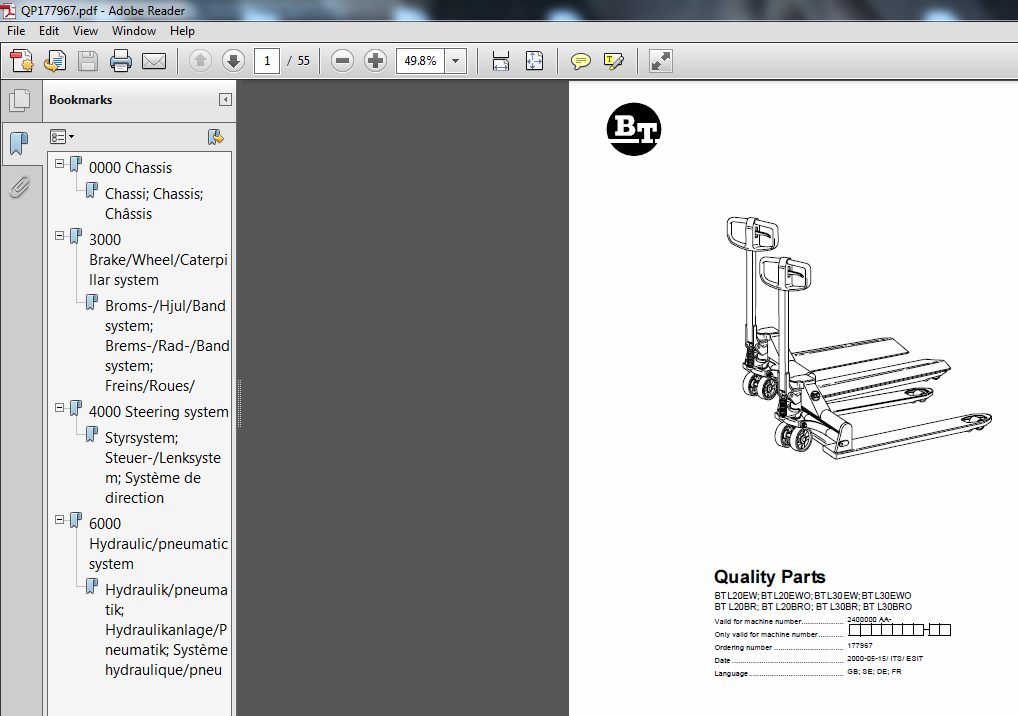Open the zoom level dropdown arrow
1018x716 pixels.
click(456, 61)
